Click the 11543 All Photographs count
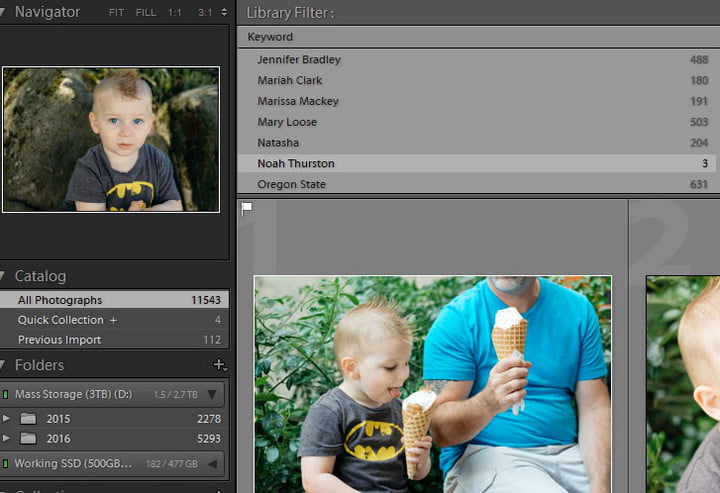This screenshot has height=493, width=720. click(x=206, y=300)
